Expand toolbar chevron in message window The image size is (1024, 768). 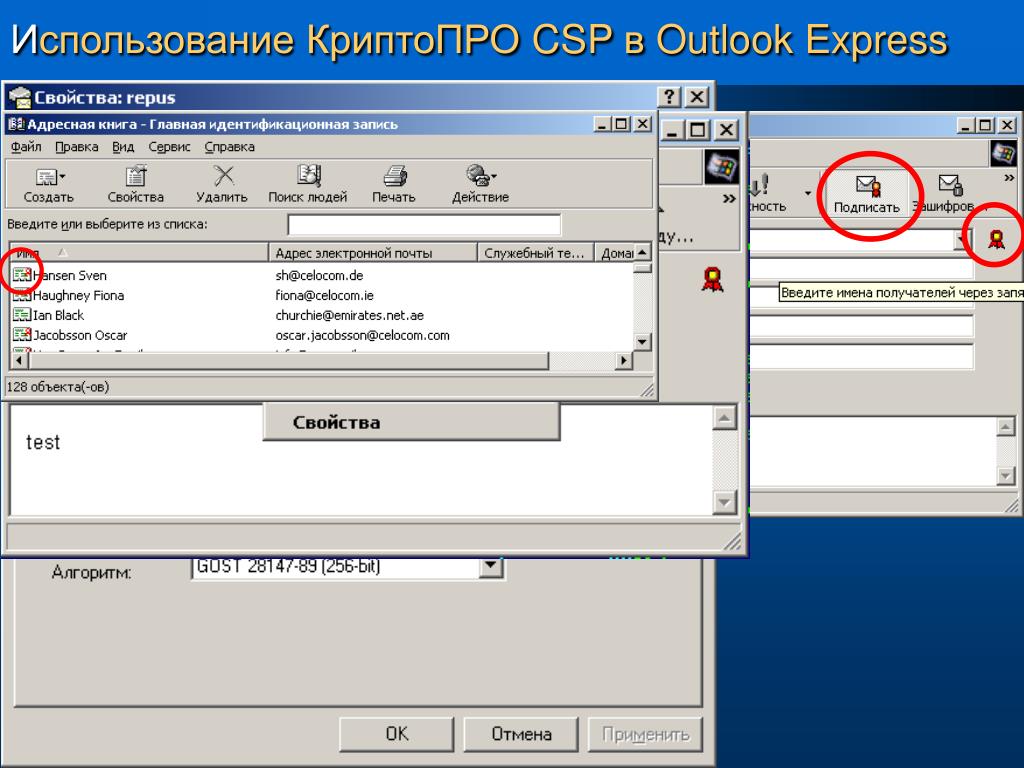(1009, 178)
